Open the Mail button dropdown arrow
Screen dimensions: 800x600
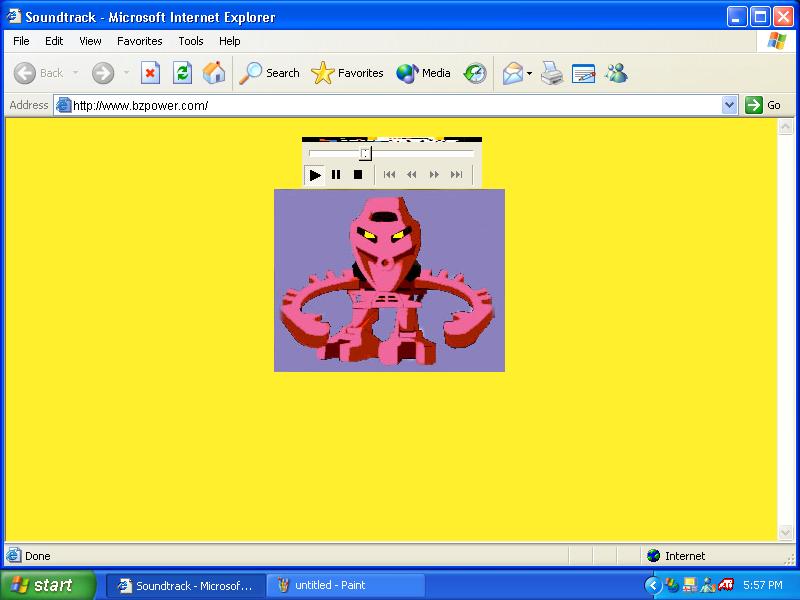pos(529,73)
